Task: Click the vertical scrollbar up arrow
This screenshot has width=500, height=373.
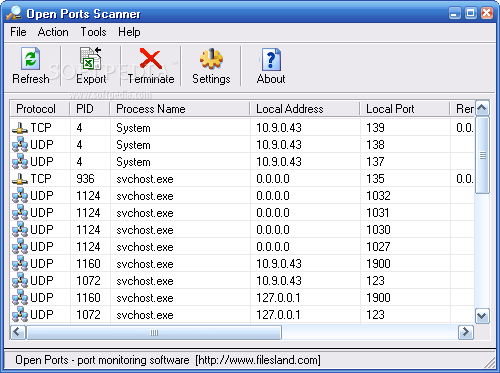Action: coord(482,108)
